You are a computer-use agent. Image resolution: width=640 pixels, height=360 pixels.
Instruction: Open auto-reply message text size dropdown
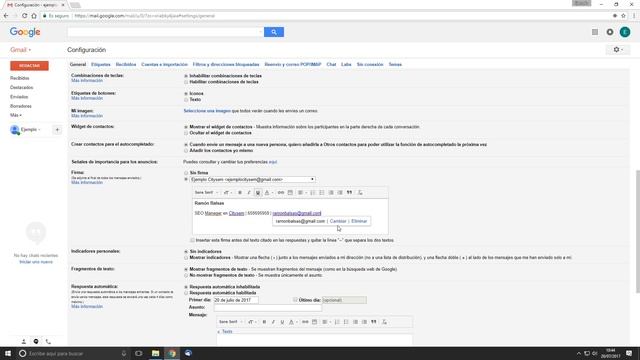252,322
